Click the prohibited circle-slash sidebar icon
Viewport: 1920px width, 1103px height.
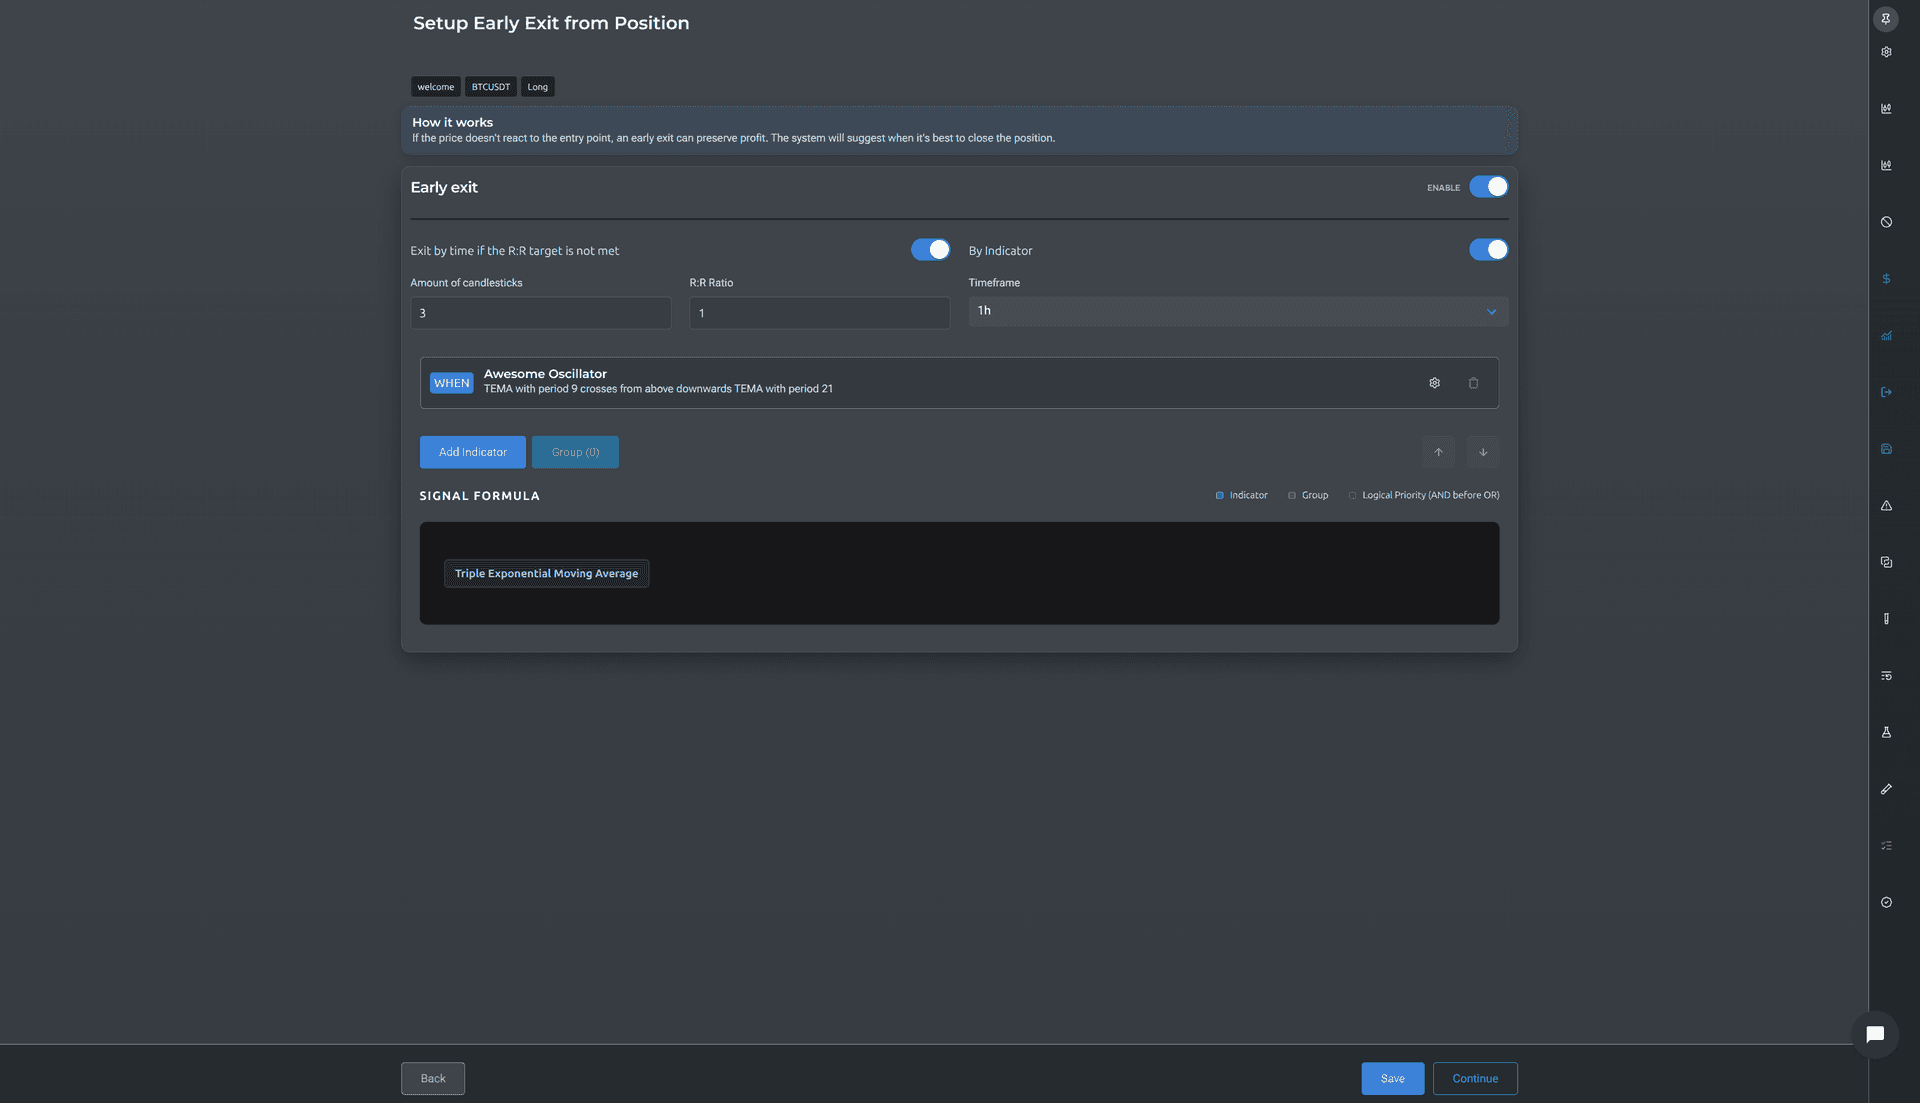click(x=1886, y=222)
